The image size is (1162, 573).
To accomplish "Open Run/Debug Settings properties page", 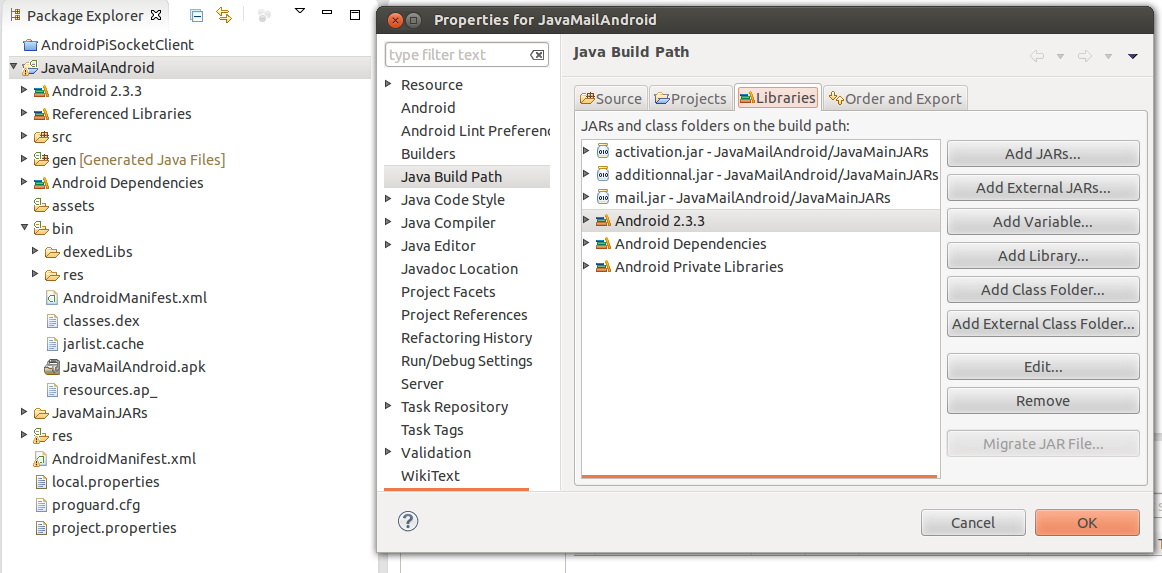I will click(466, 361).
